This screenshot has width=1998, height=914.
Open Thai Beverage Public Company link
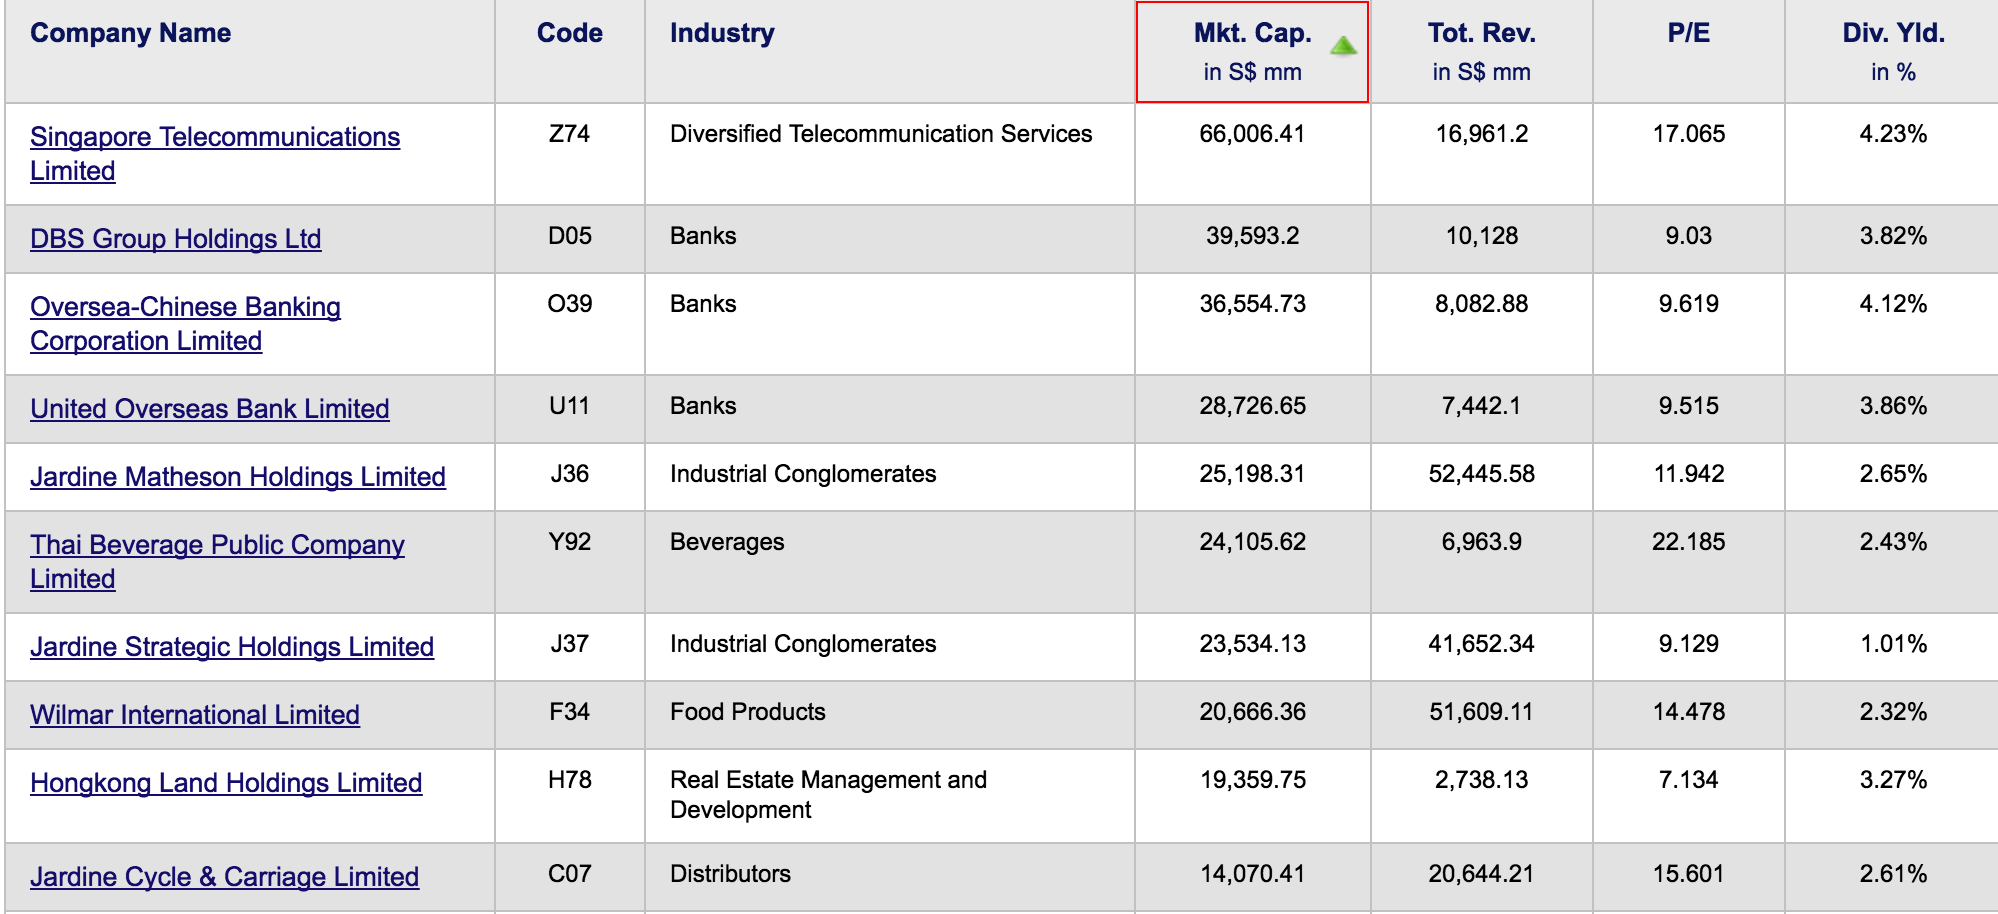(x=217, y=545)
